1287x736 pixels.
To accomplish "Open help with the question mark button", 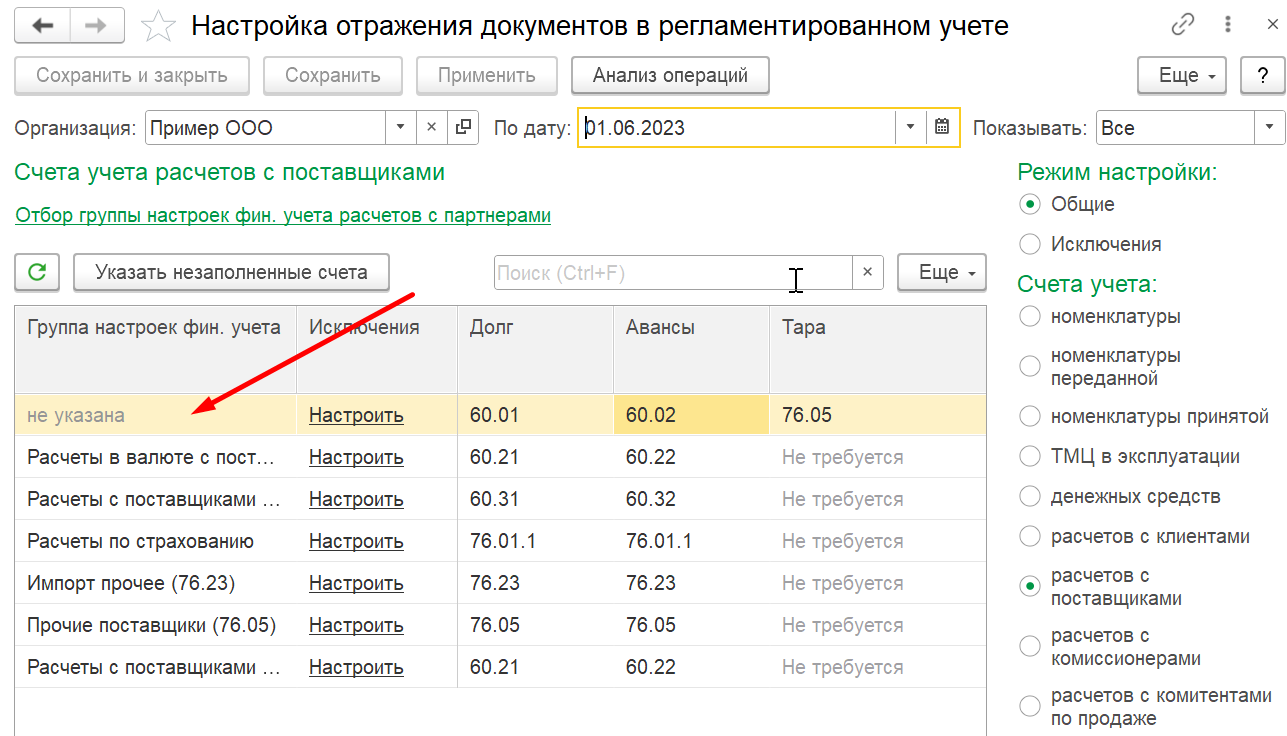I will [x=1261, y=75].
